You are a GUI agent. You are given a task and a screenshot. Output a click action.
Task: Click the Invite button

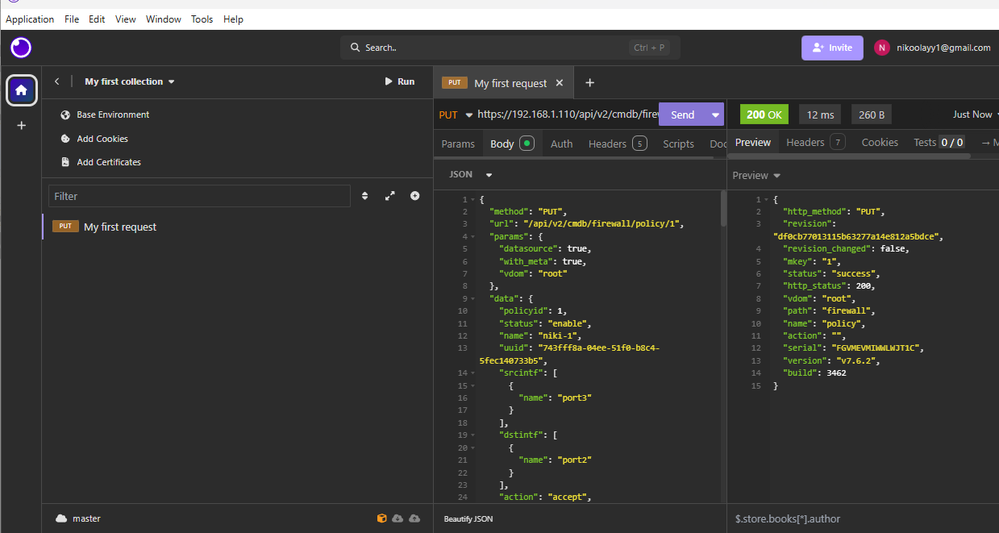point(831,47)
